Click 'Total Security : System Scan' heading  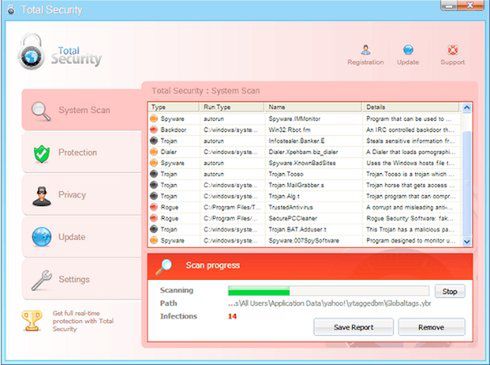point(206,91)
